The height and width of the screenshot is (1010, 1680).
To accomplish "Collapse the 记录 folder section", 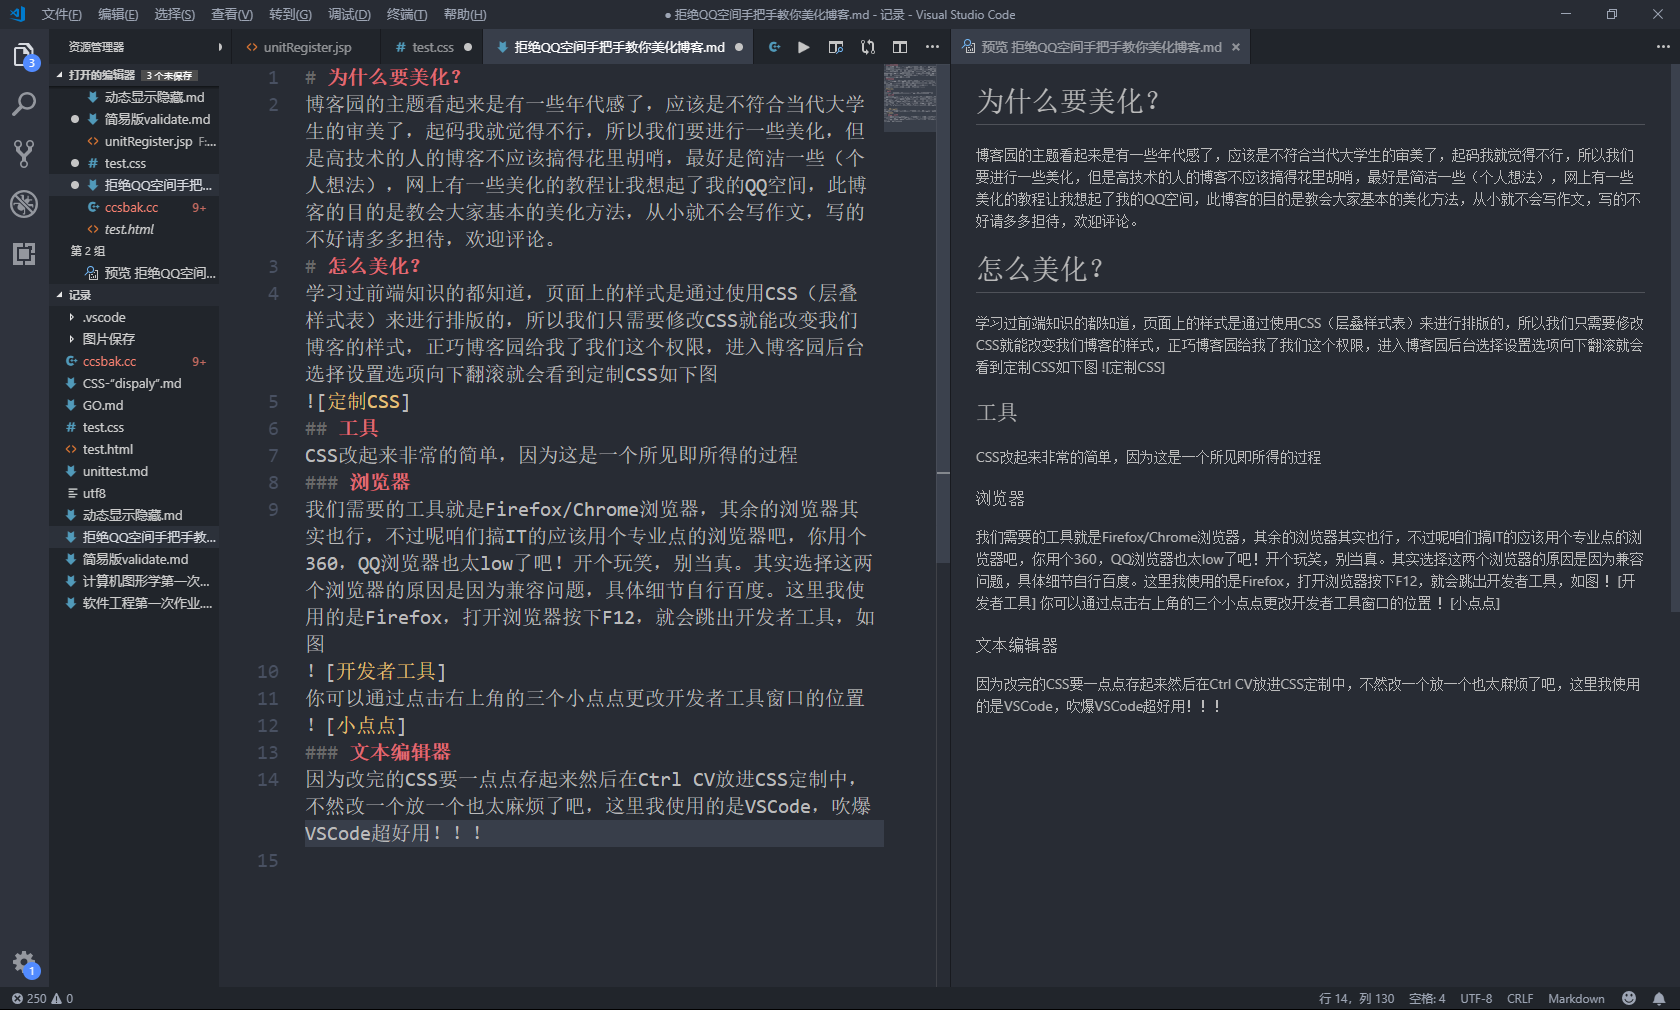I will (60, 295).
